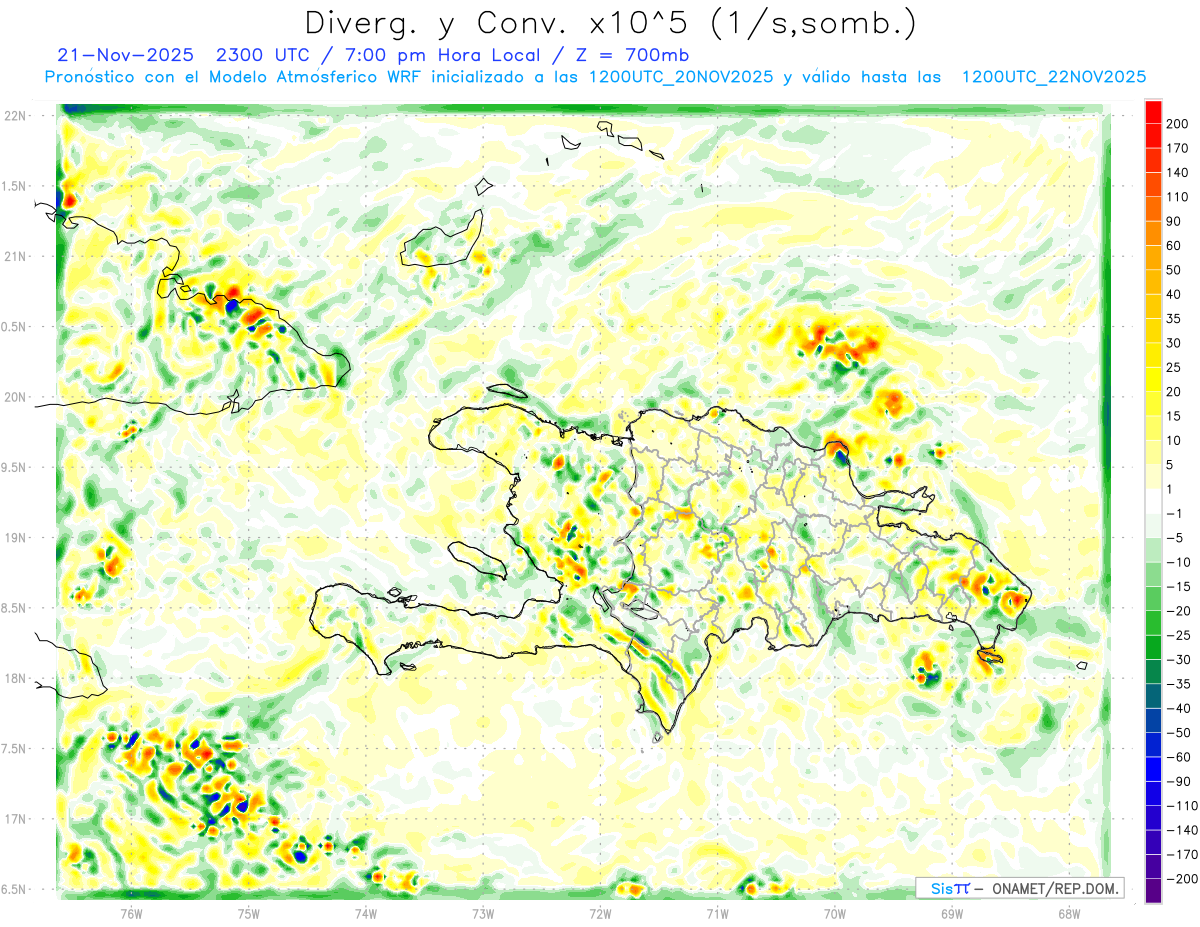Click the '69W' longitude label
Viewport: 1200px width, 927px height.
(952, 913)
